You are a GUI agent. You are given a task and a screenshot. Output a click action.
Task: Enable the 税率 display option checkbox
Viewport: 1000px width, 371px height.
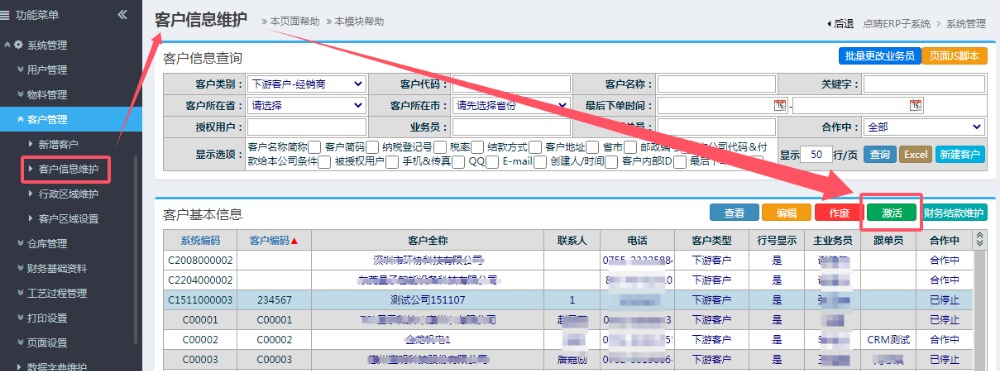(478, 148)
